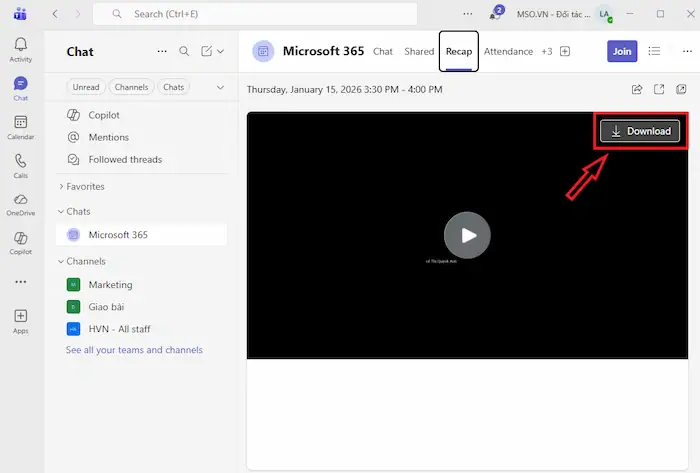This screenshot has height=473, width=700.
Task: Open OneDrive from the sidebar
Action: (x=20, y=204)
